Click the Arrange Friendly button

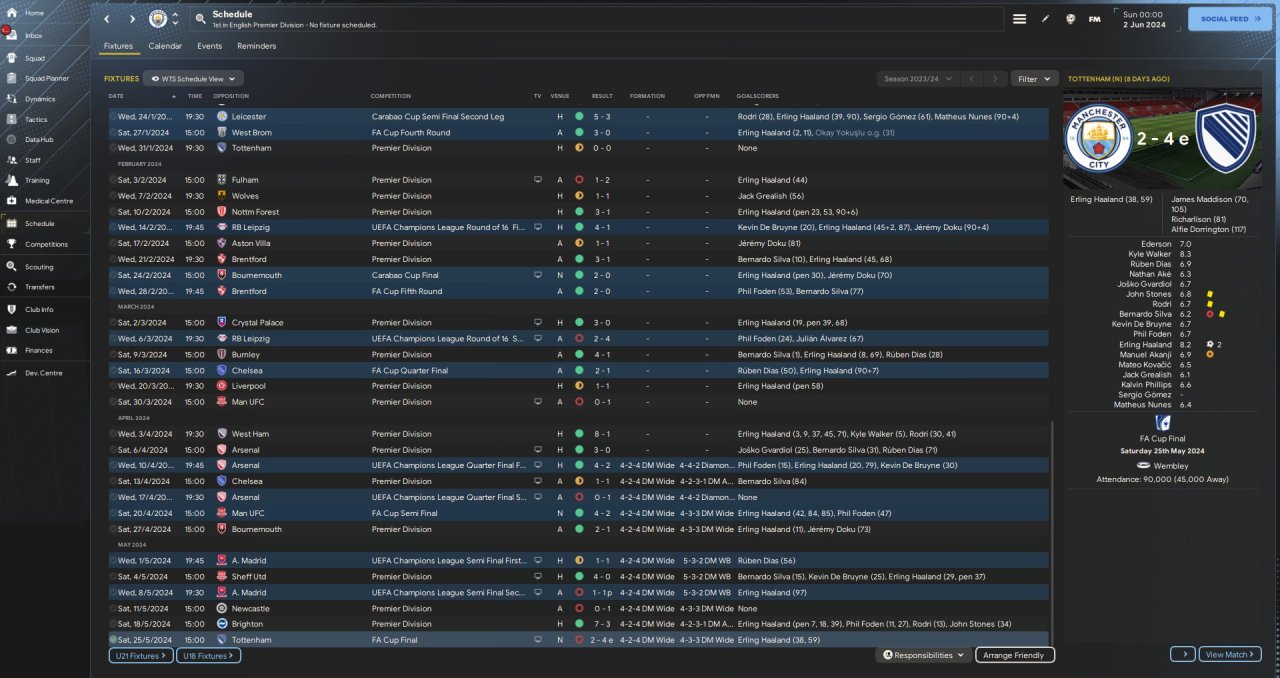click(x=1014, y=655)
